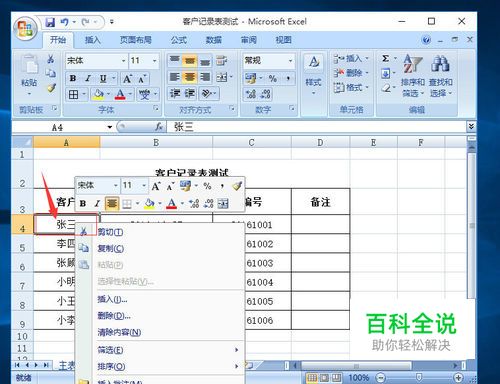The width and height of the screenshot is (500, 384).
Task: Save the workbook from quick access toolbar
Action: click(50, 22)
